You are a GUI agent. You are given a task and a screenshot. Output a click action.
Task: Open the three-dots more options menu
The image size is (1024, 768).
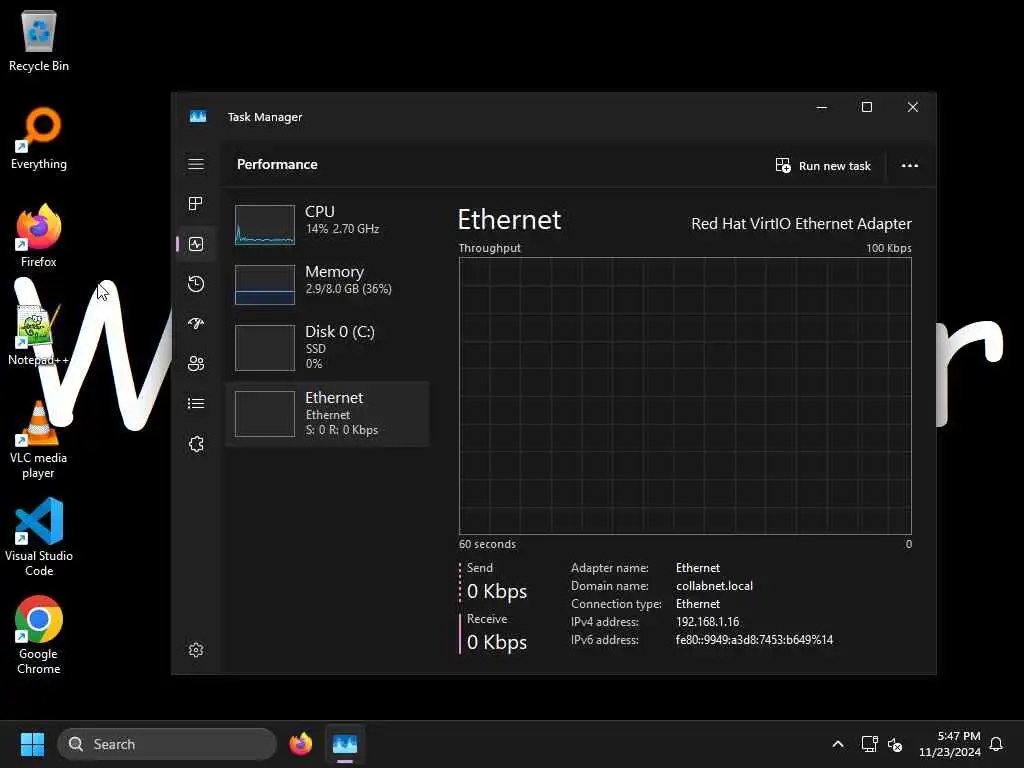[x=910, y=165]
